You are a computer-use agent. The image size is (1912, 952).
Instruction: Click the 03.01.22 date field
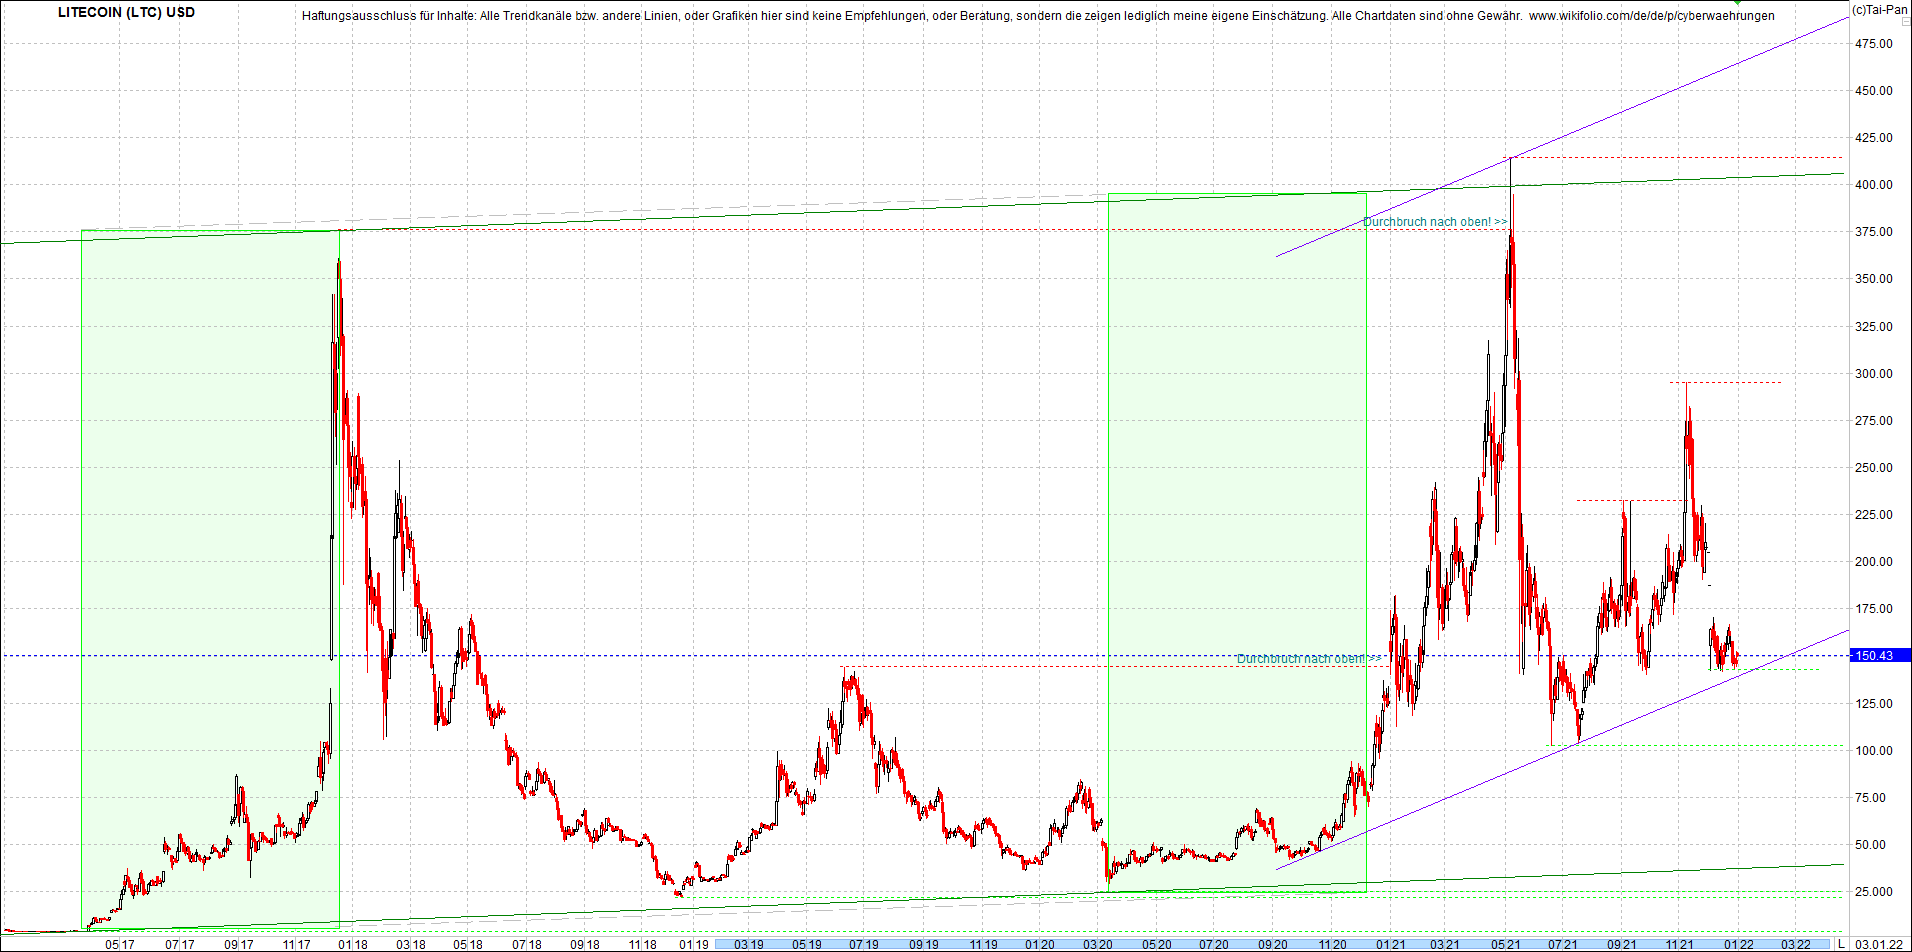pos(1879,944)
